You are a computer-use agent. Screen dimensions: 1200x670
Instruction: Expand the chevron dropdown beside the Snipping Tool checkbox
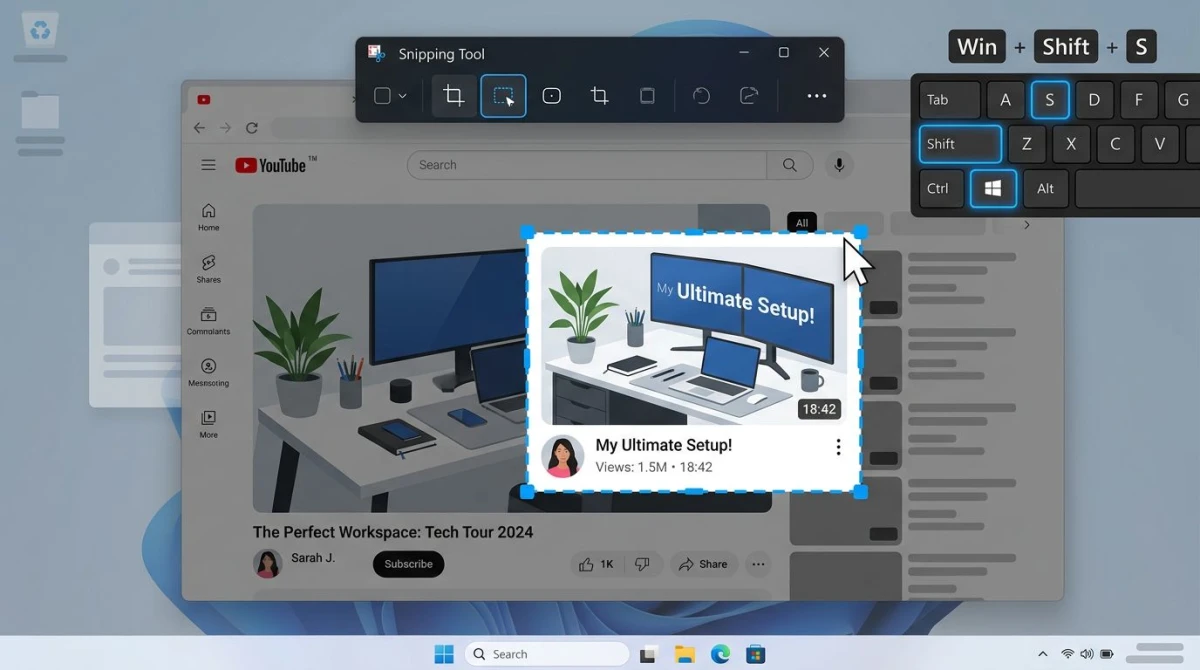(402, 96)
